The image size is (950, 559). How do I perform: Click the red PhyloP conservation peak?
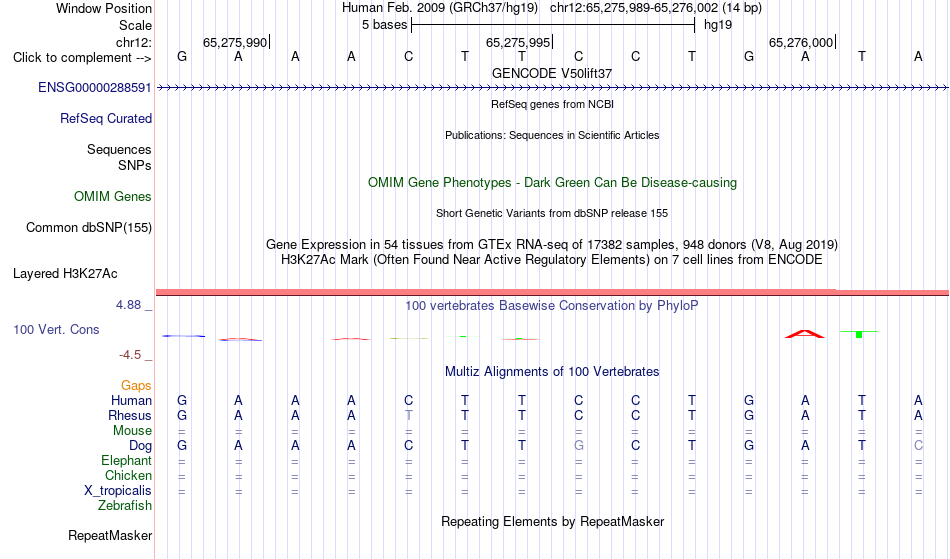(805, 334)
